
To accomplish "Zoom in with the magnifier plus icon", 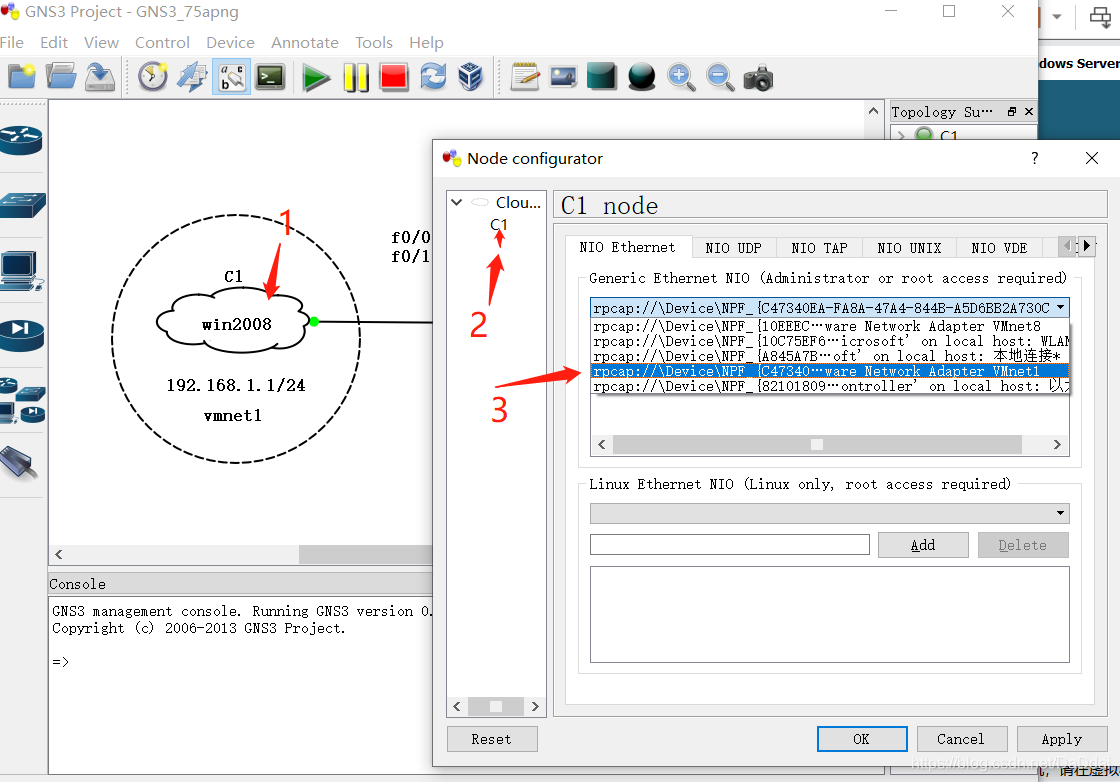I will [x=681, y=76].
